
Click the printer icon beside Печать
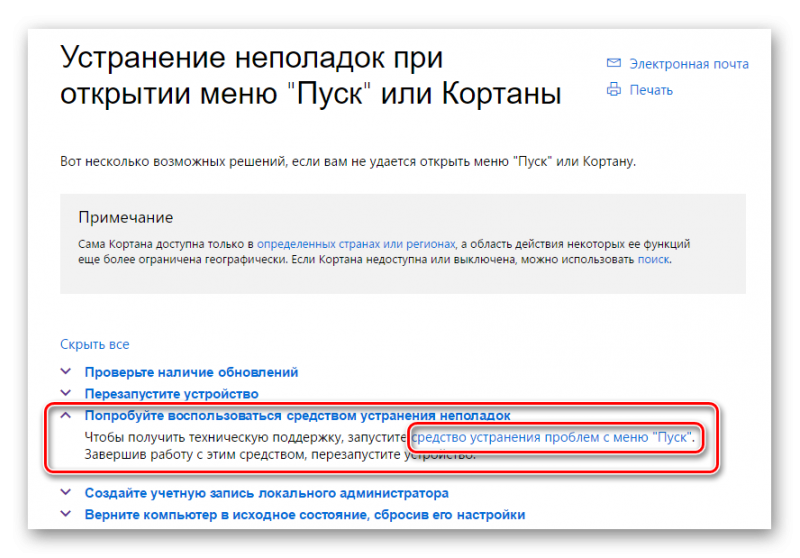pyautogui.click(x=613, y=89)
